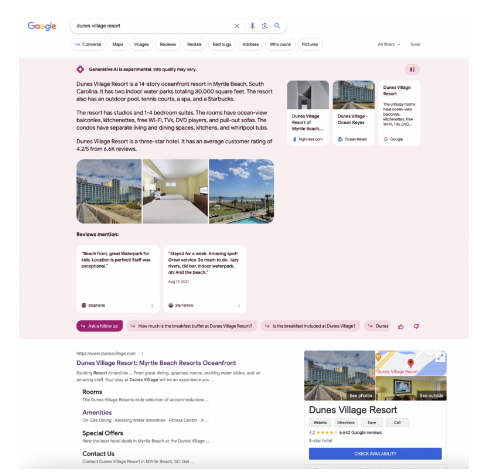Open the map thumbnail in knowledge panel

(411, 363)
